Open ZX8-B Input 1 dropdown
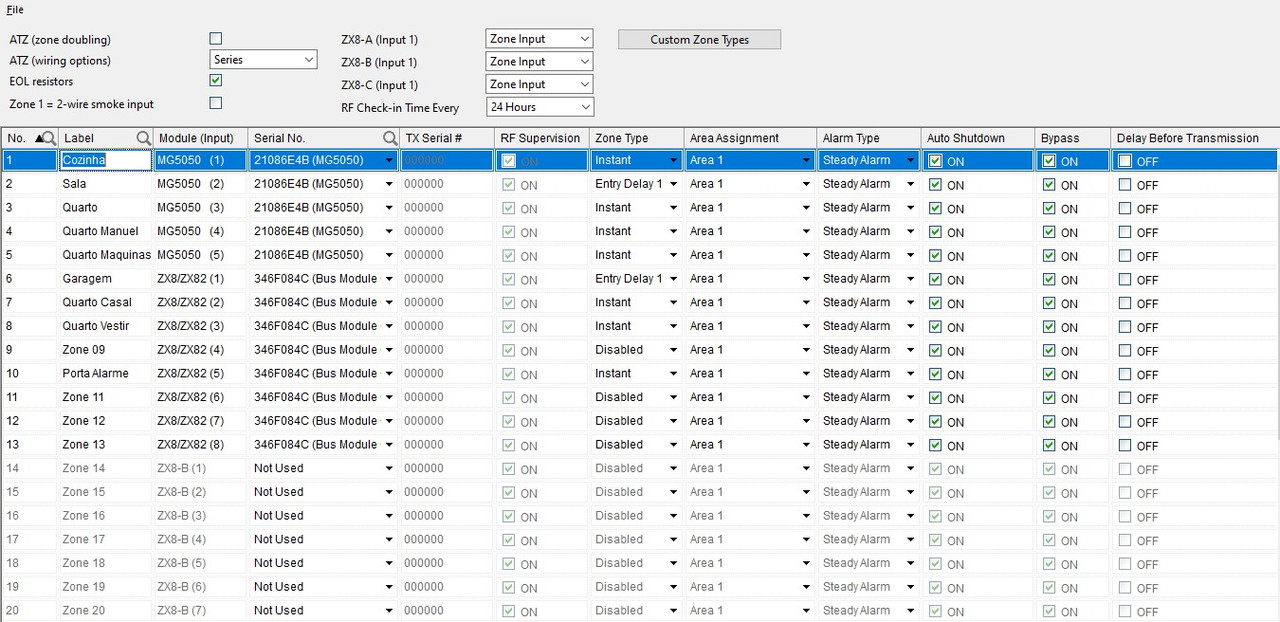This screenshot has width=1280, height=622. (539, 62)
